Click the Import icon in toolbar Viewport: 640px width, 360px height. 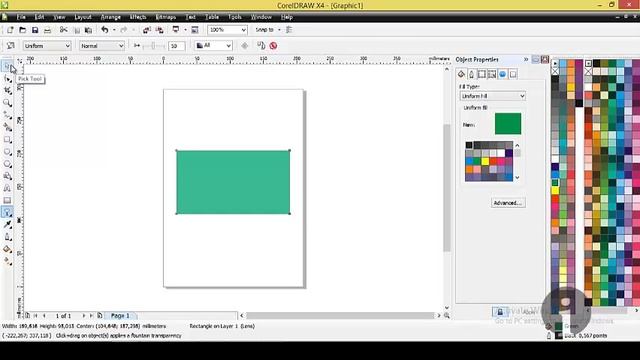147,30
